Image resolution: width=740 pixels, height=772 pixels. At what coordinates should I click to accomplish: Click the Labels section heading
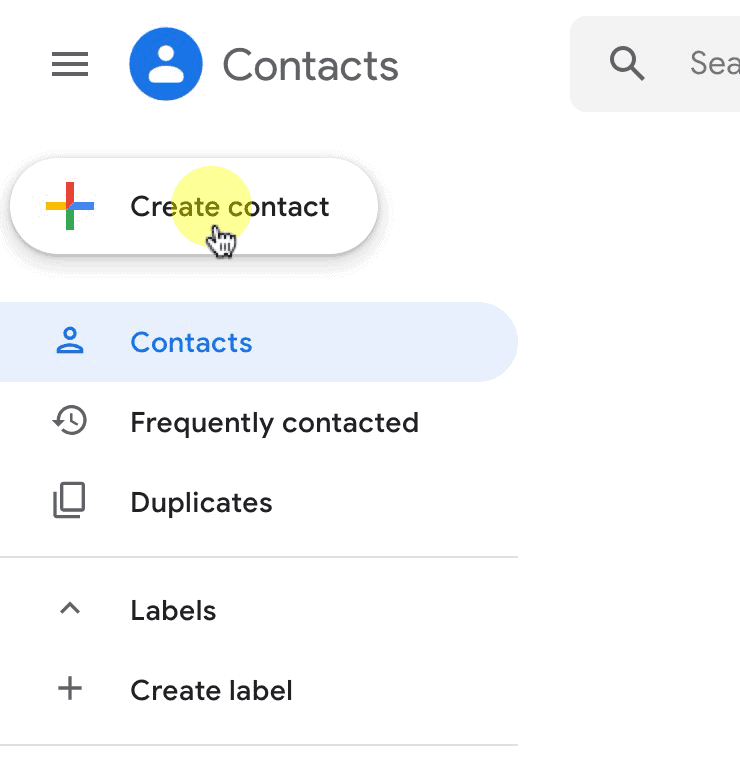coord(173,611)
